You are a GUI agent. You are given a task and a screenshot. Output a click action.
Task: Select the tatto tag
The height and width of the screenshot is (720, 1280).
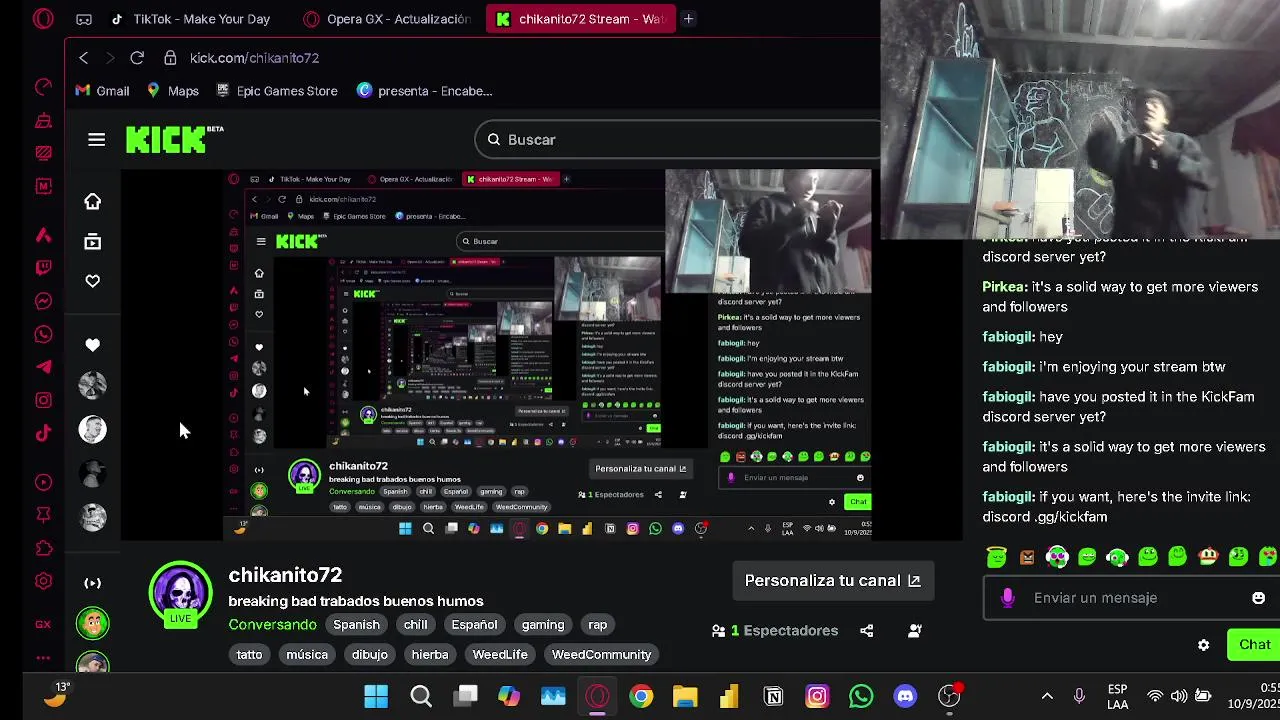click(x=249, y=655)
